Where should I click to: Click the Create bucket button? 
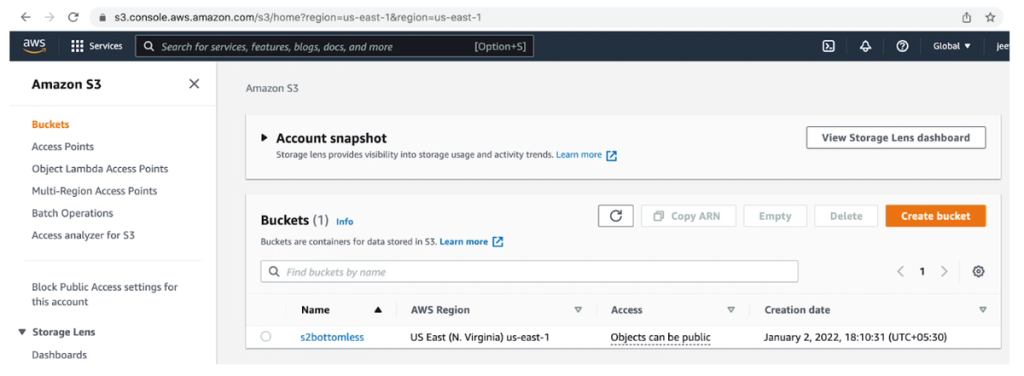tap(935, 216)
